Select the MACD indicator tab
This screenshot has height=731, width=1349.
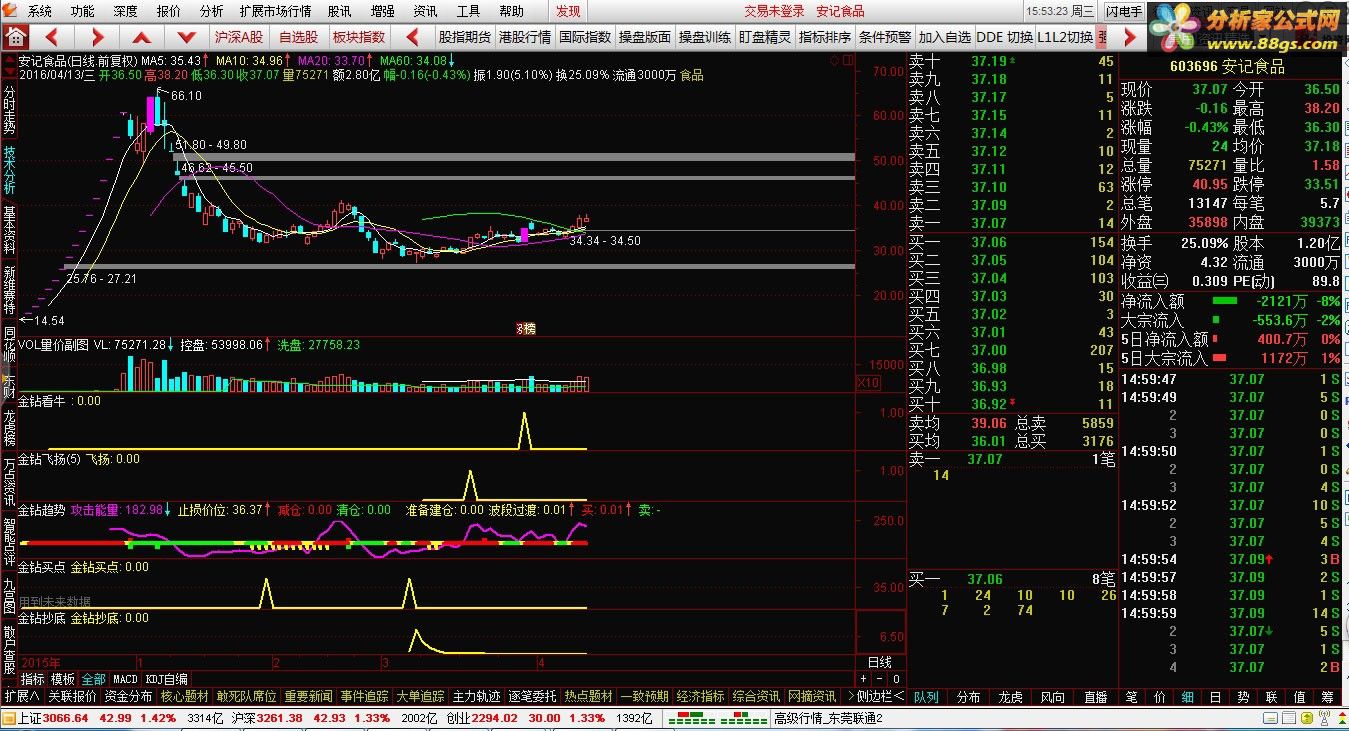(125, 679)
